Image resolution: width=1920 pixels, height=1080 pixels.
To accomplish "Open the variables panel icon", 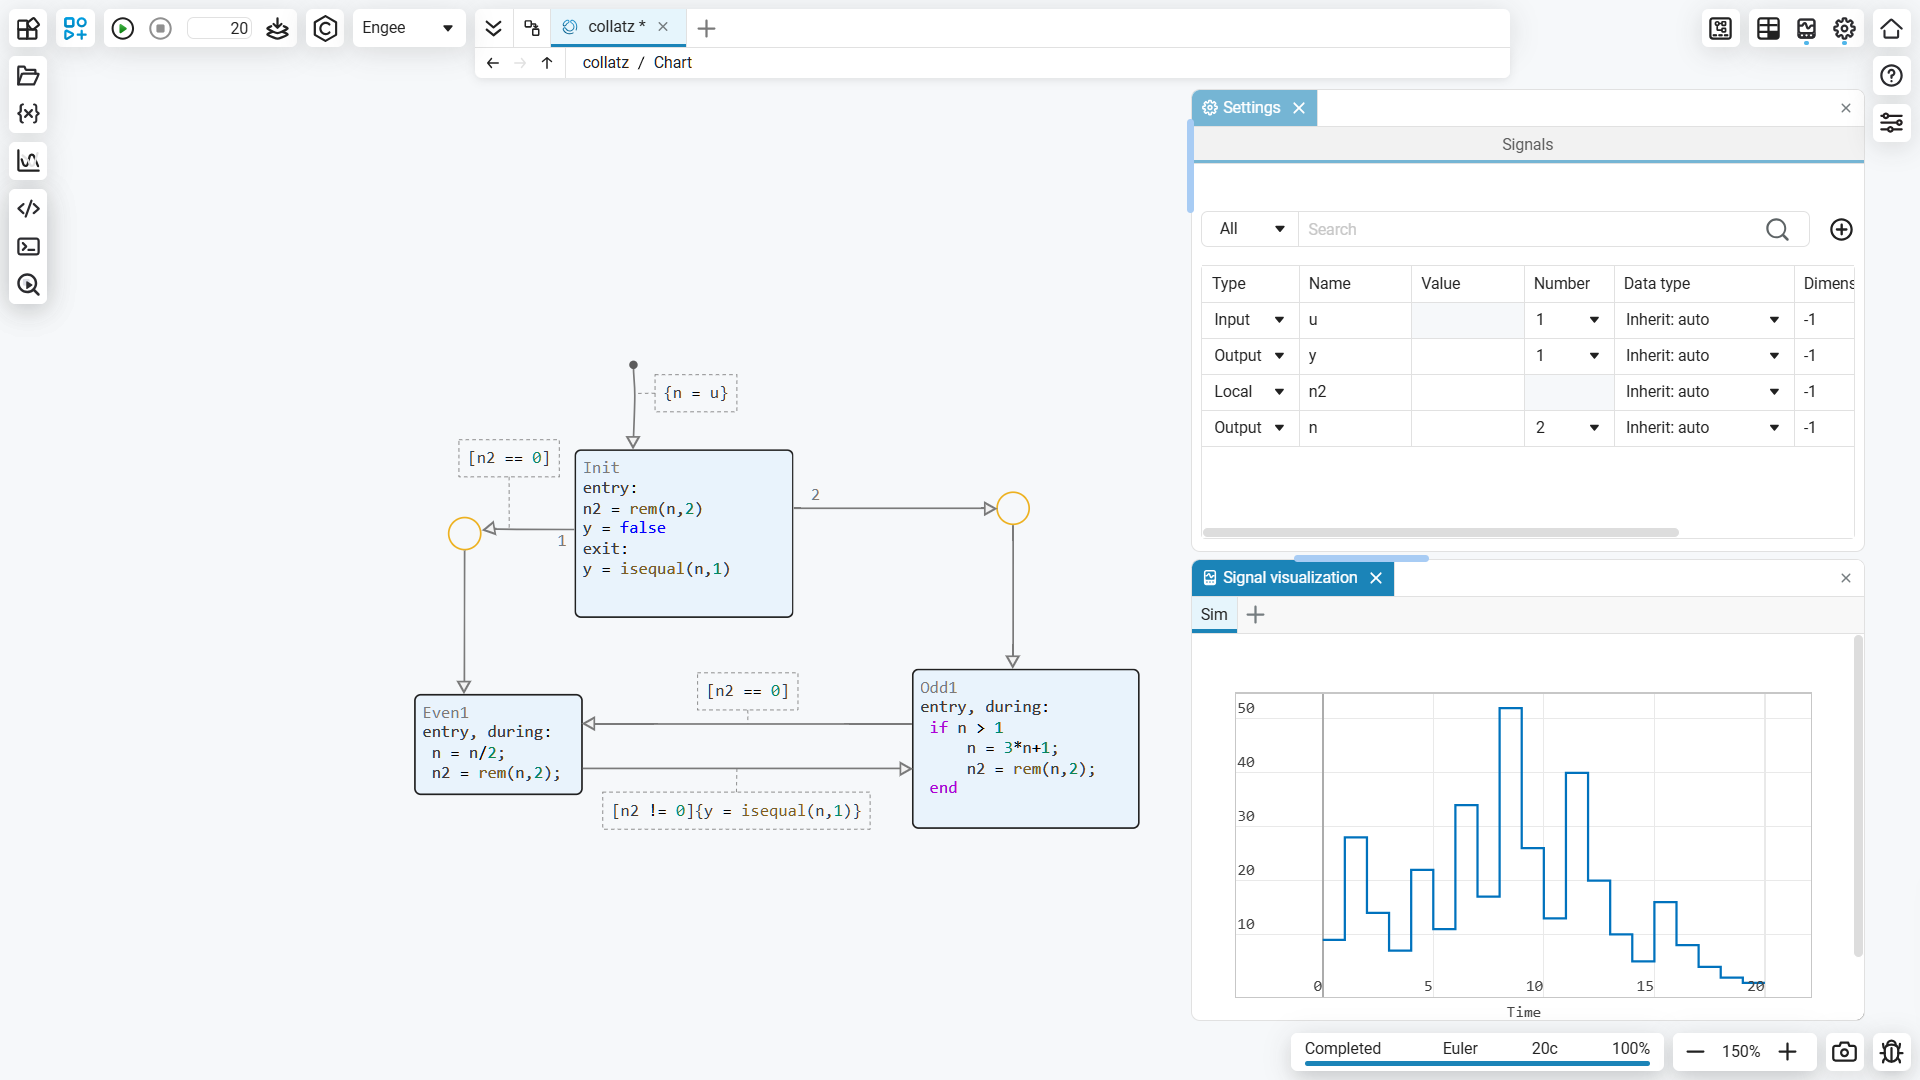I will 28,114.
